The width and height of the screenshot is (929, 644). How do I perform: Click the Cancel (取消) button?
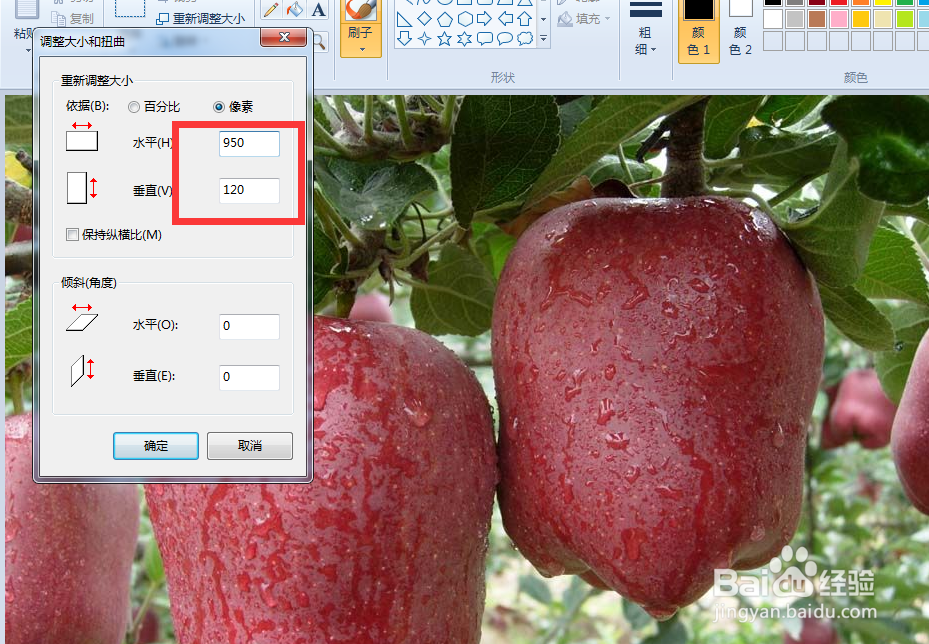(249, 446)
